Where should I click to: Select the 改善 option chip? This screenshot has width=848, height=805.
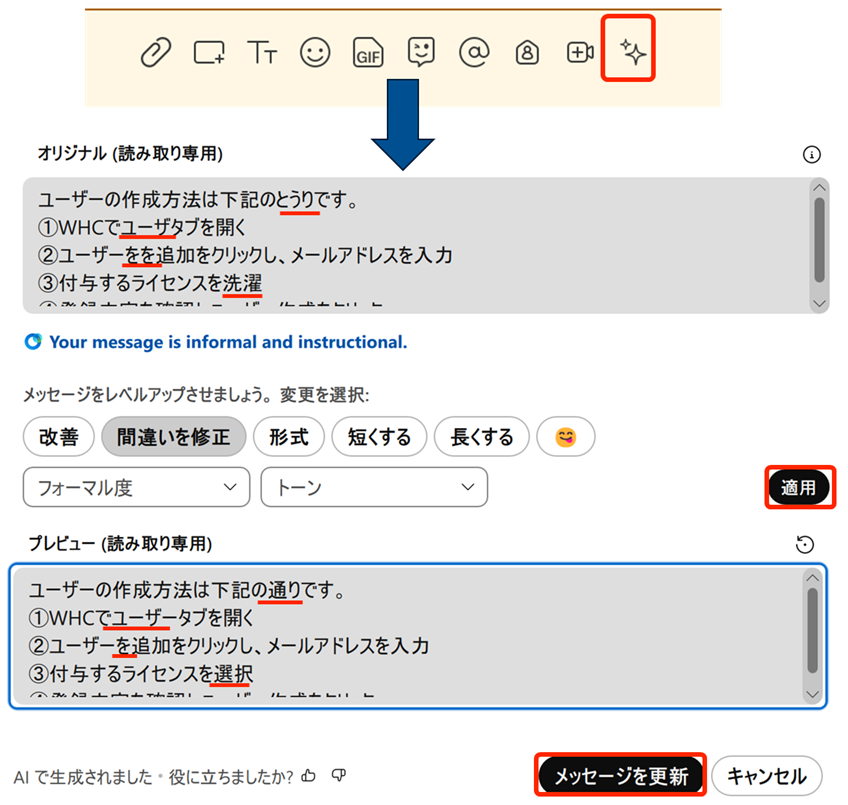tap(58, 437)
